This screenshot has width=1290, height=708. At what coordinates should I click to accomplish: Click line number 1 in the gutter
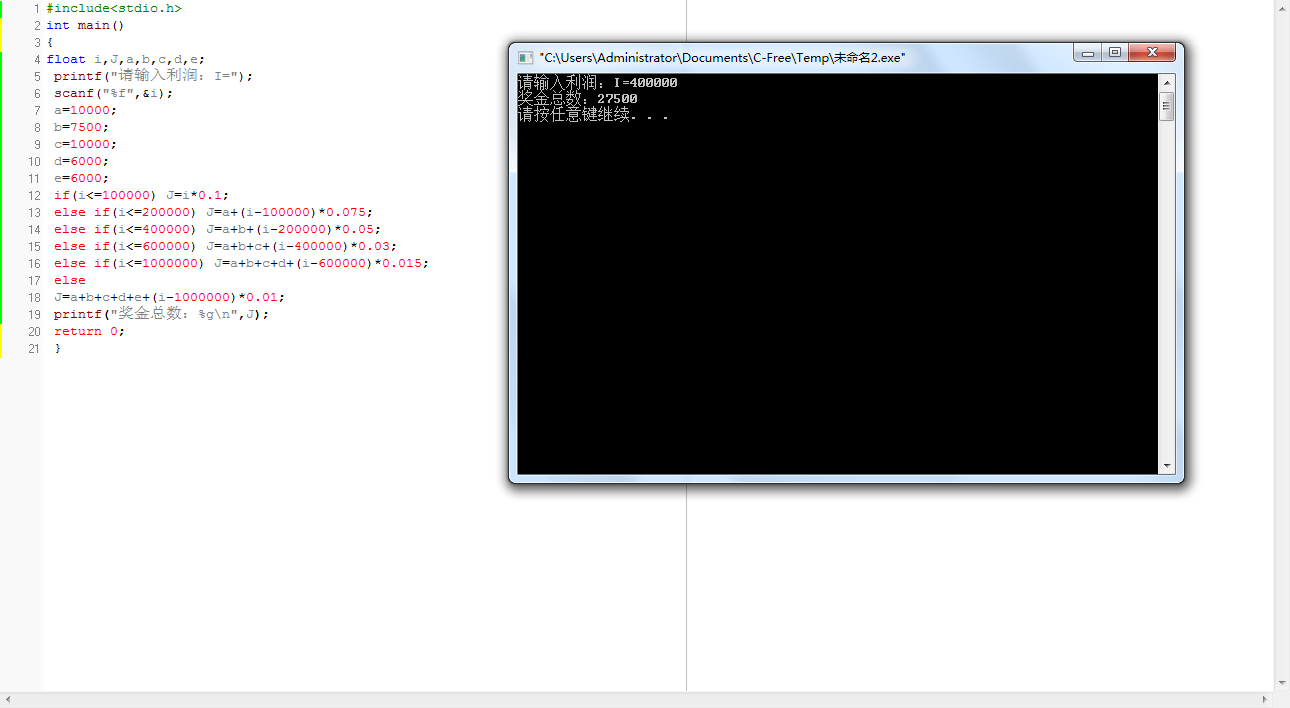click(37, 8)
